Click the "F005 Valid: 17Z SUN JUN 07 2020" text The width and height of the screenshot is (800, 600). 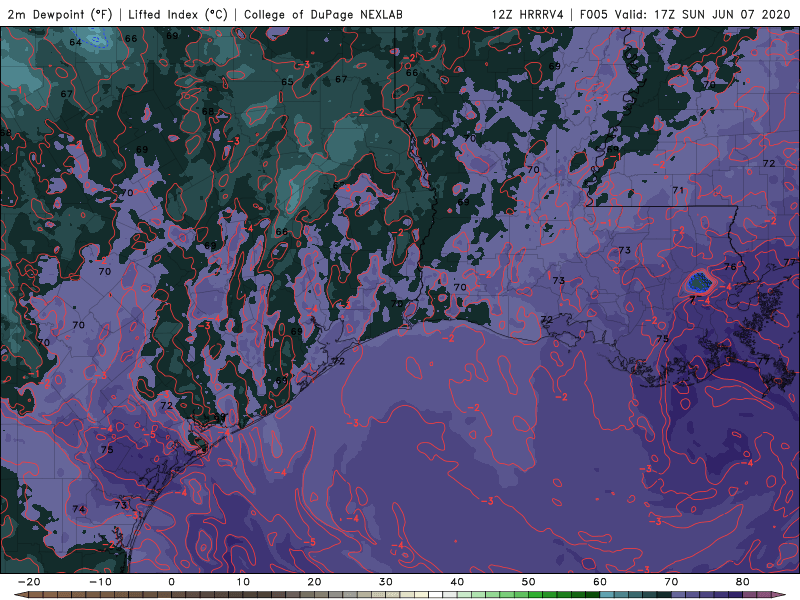(685, 15)
